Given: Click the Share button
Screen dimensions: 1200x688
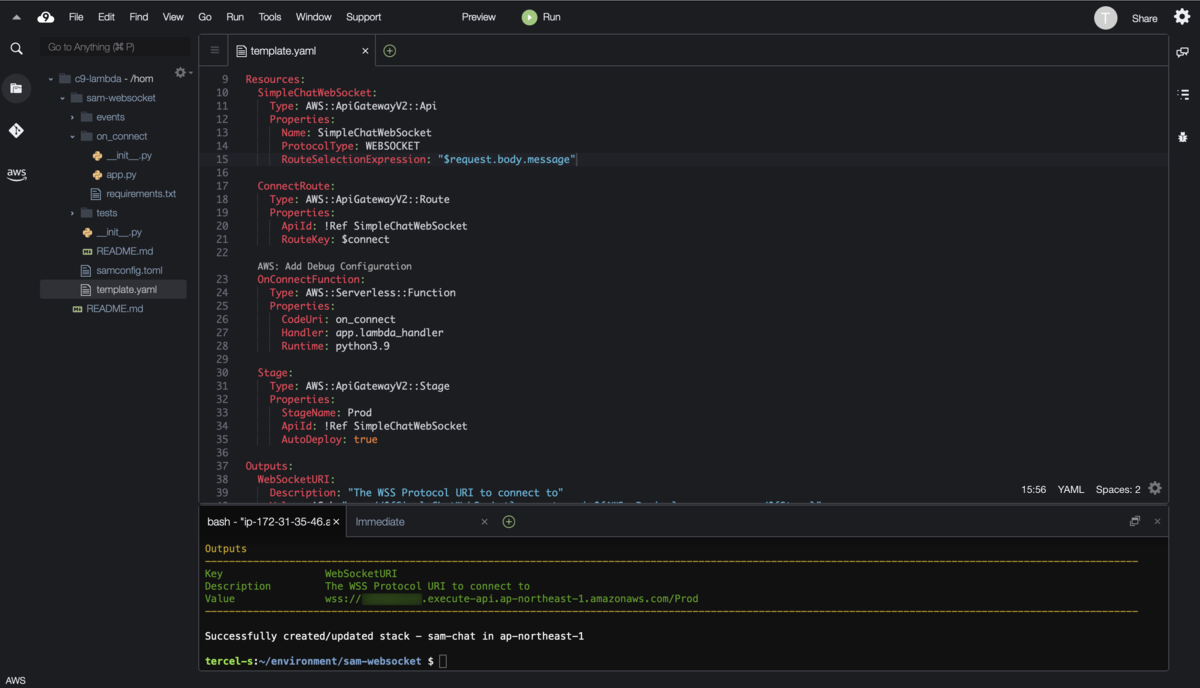Looking at the screenshot, I should 1144,18.
